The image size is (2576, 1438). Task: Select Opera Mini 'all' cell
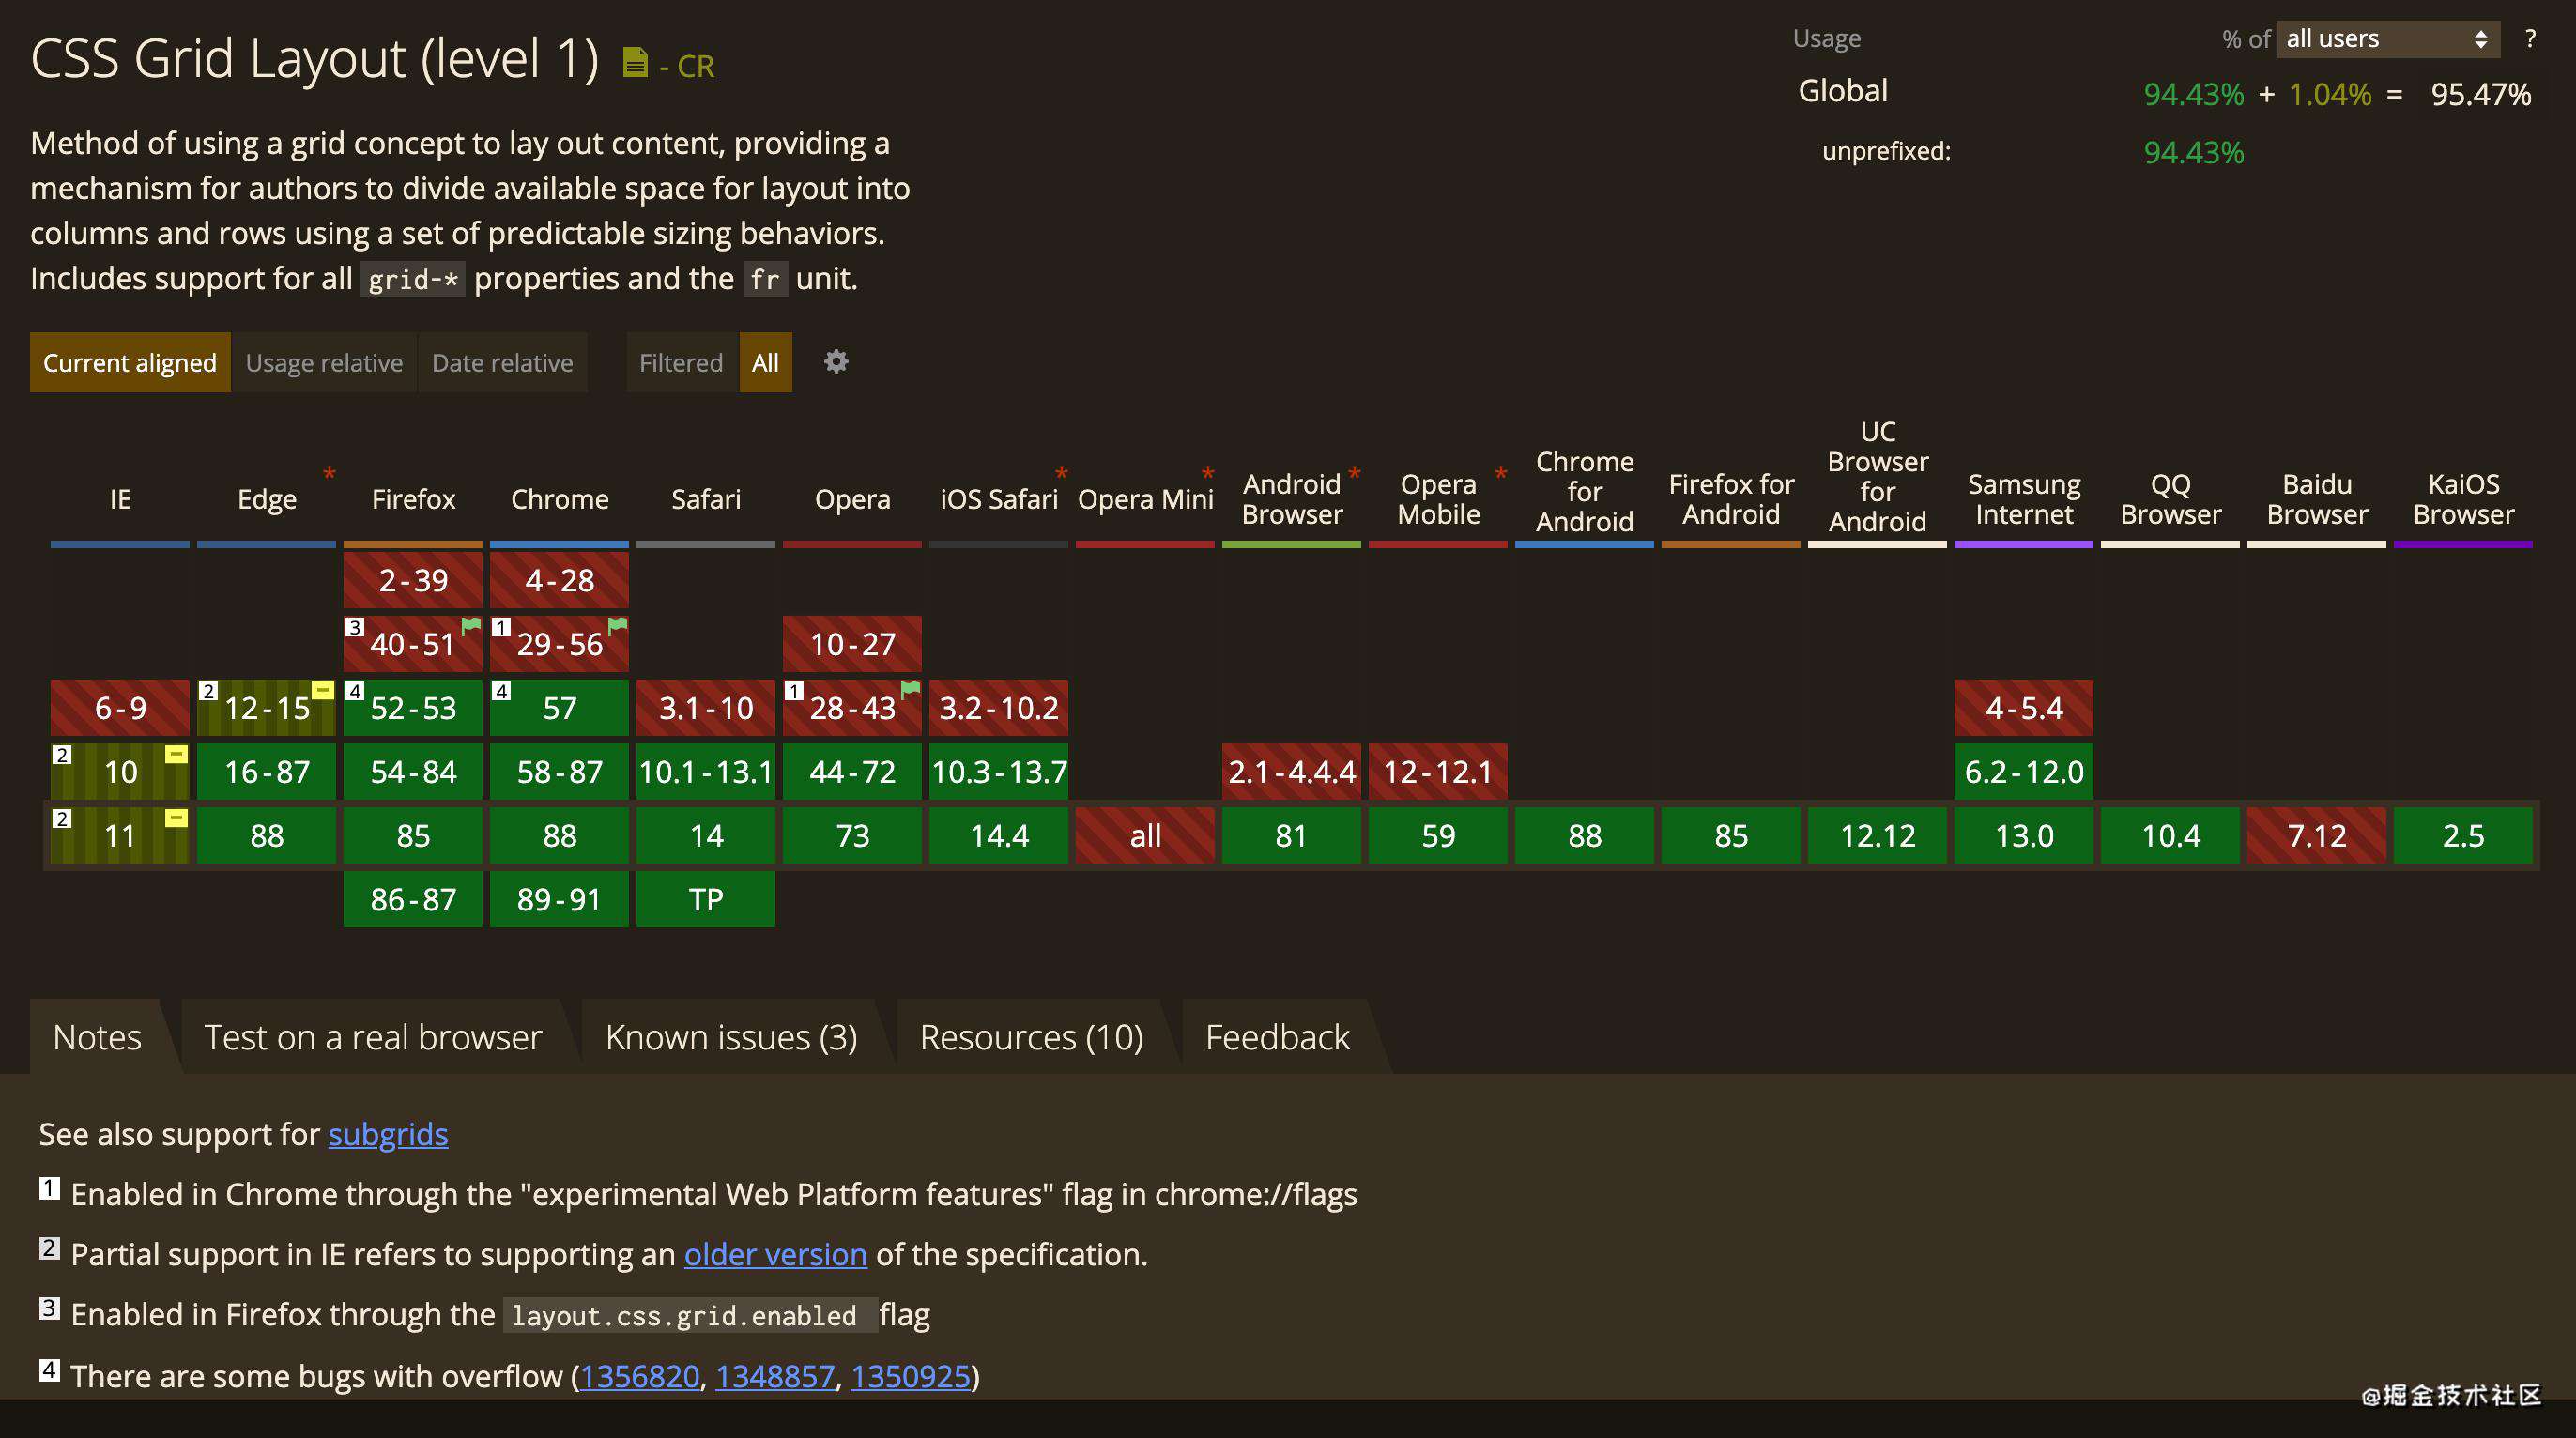click(x=1145, y=835)
